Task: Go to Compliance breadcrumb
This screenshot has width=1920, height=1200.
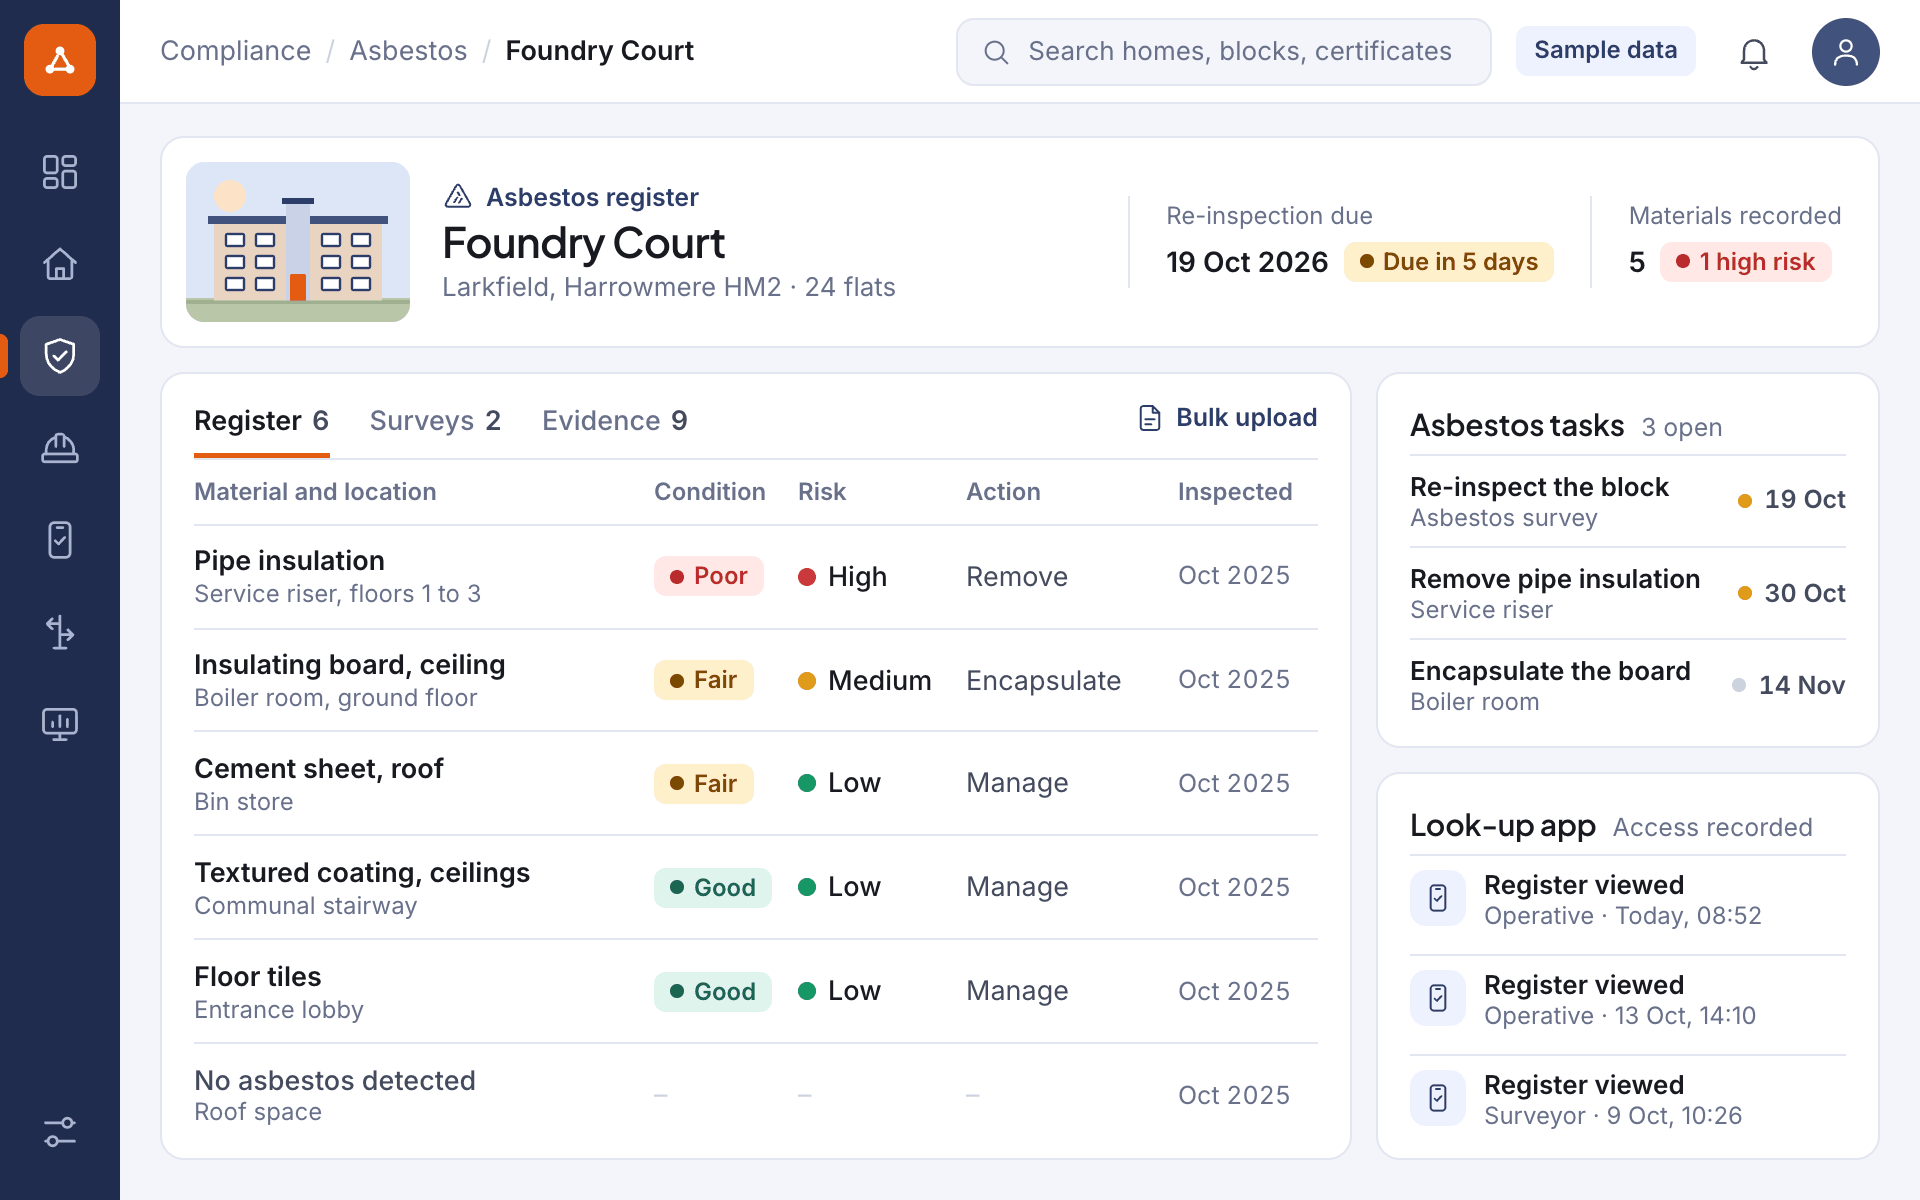Action: coord(235,51)
